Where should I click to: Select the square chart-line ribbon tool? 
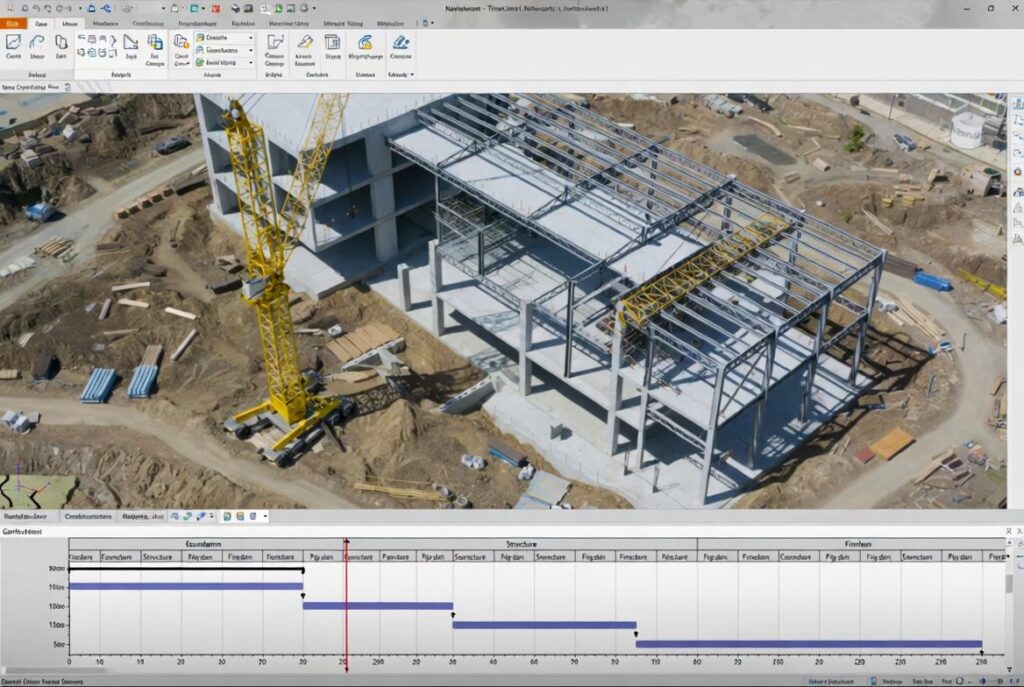point(13,43)
